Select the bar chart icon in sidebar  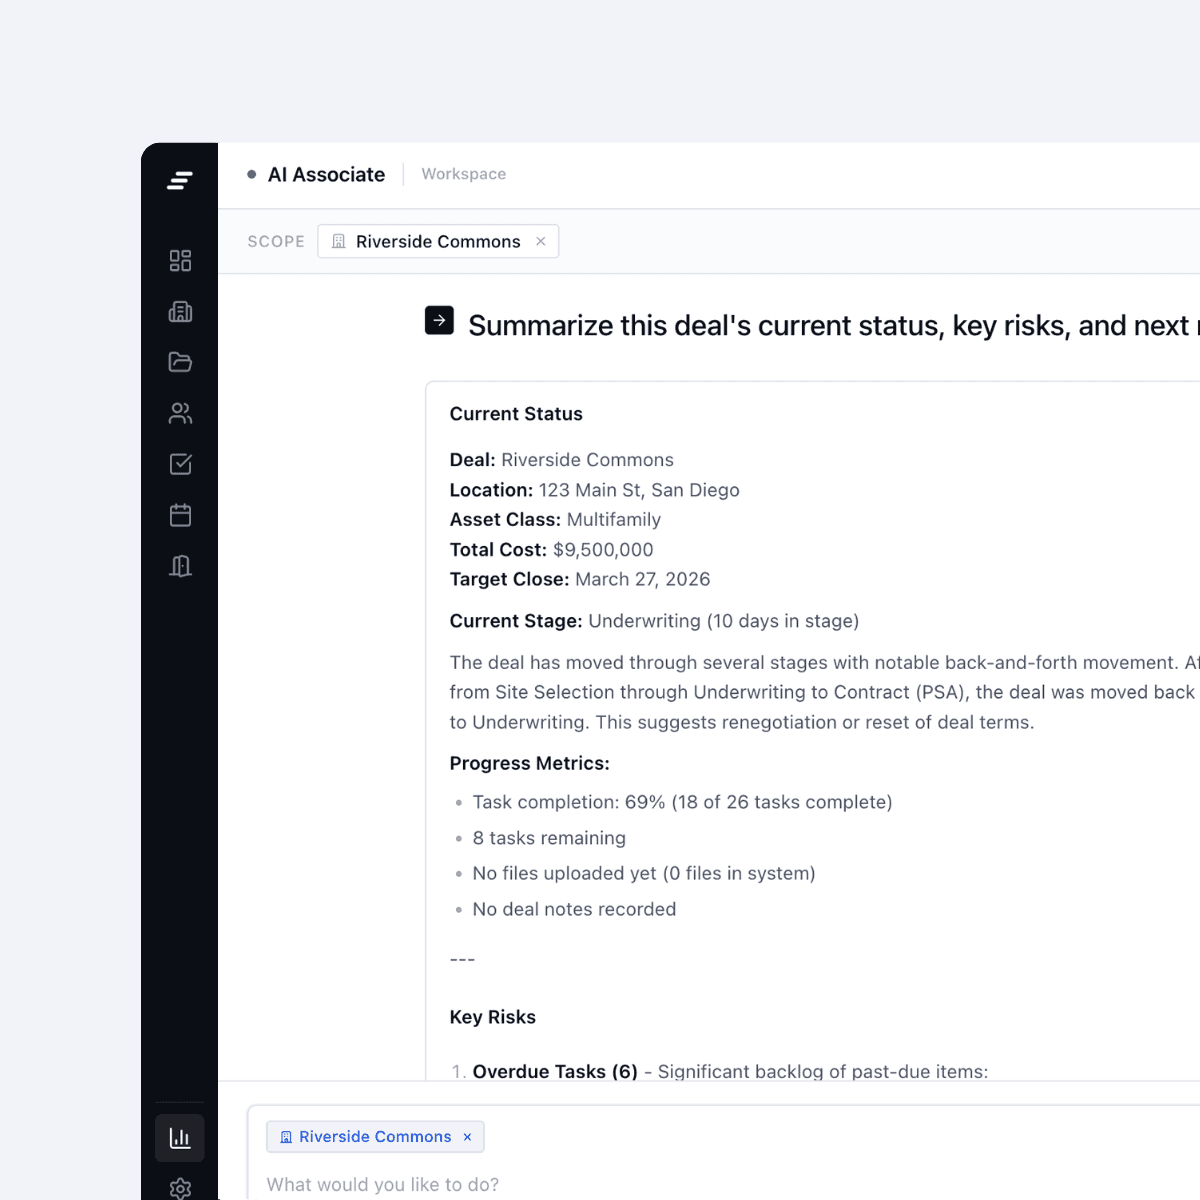(180, 1138)
